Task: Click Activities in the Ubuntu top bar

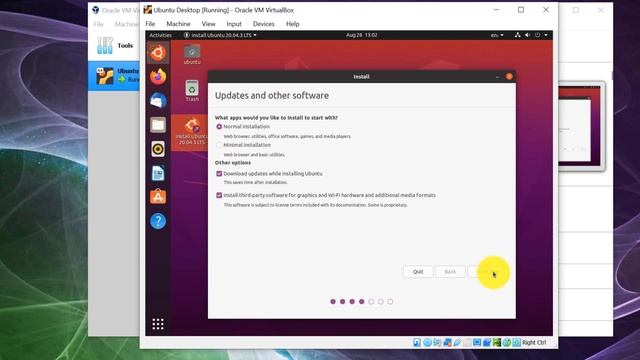Action: (160, 35)
